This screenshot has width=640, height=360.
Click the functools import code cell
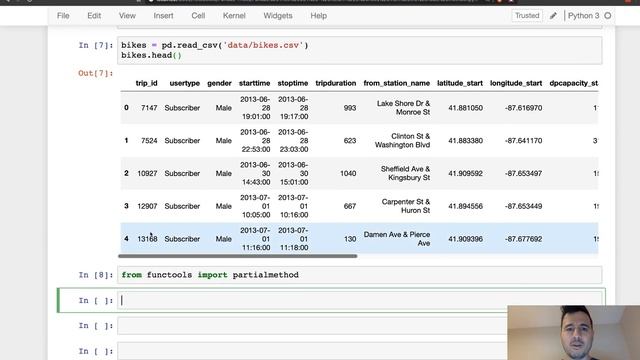point(359,275)
